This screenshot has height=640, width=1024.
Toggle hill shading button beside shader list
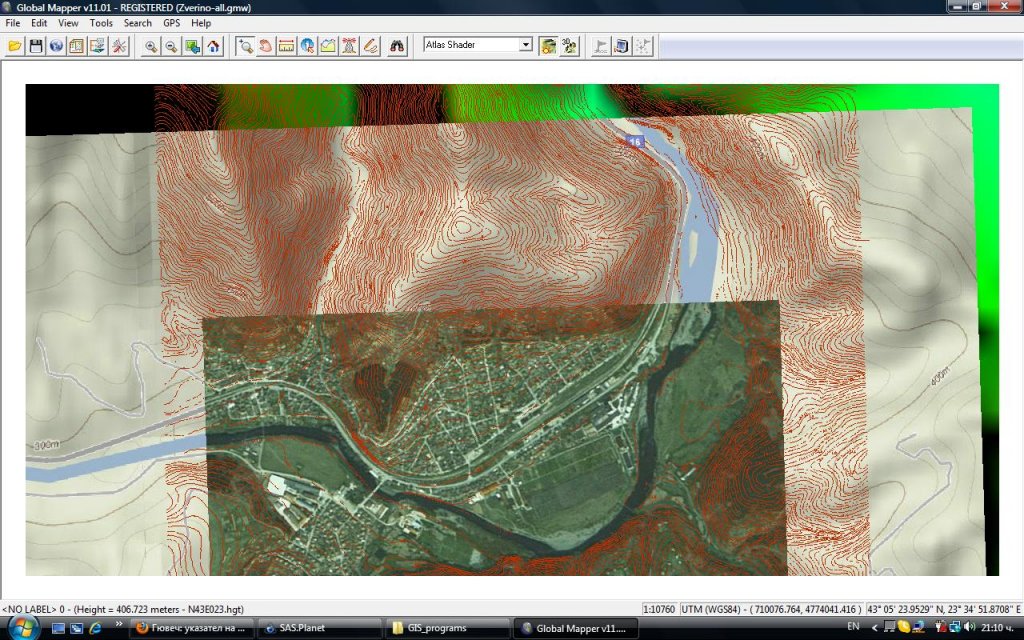[x=548, y=45]
